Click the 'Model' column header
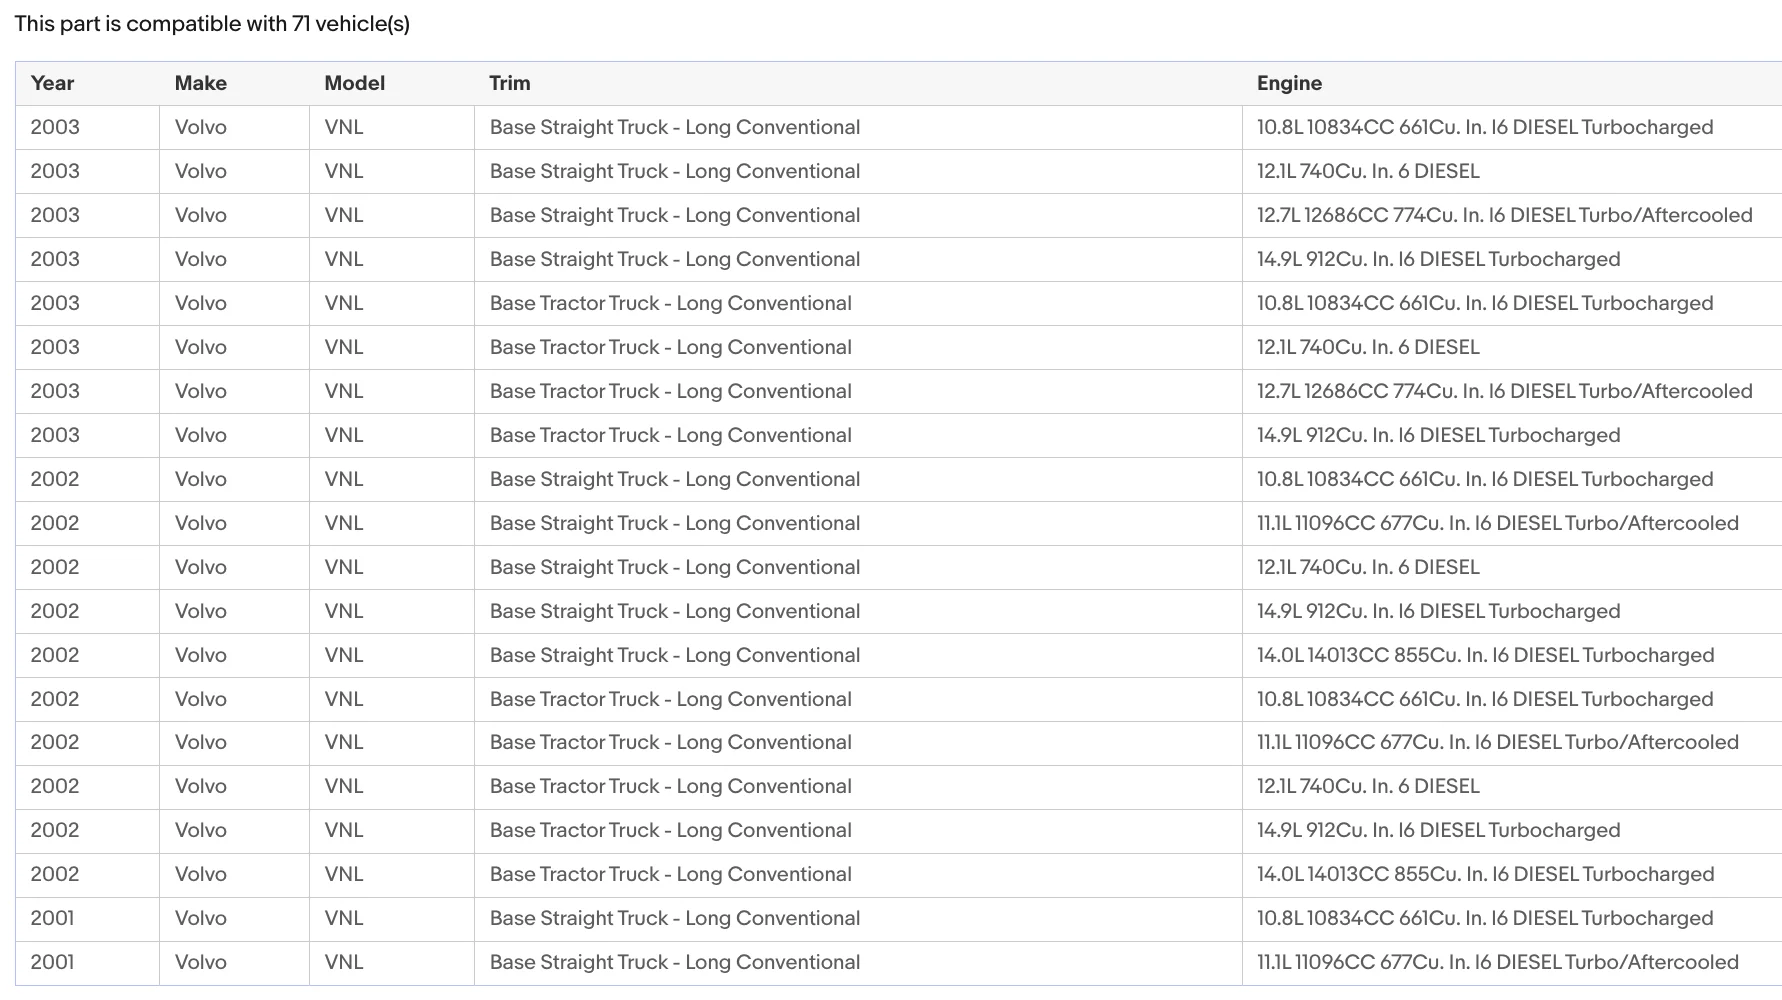Viewport: 1782px width, 1000px height. click(x=392, y=83)
